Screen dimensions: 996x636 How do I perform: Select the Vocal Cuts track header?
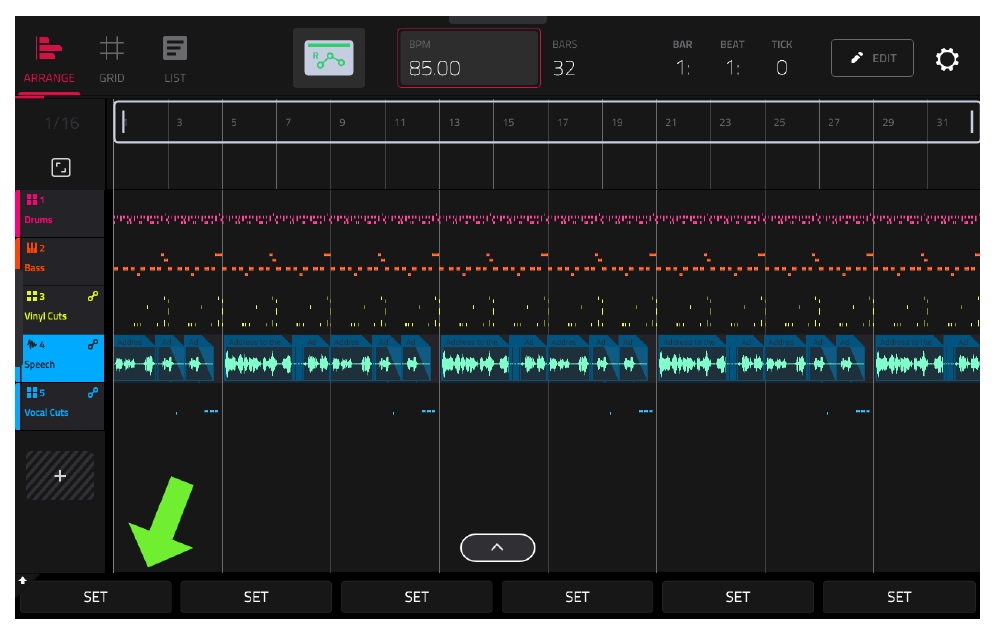[60, 407]
